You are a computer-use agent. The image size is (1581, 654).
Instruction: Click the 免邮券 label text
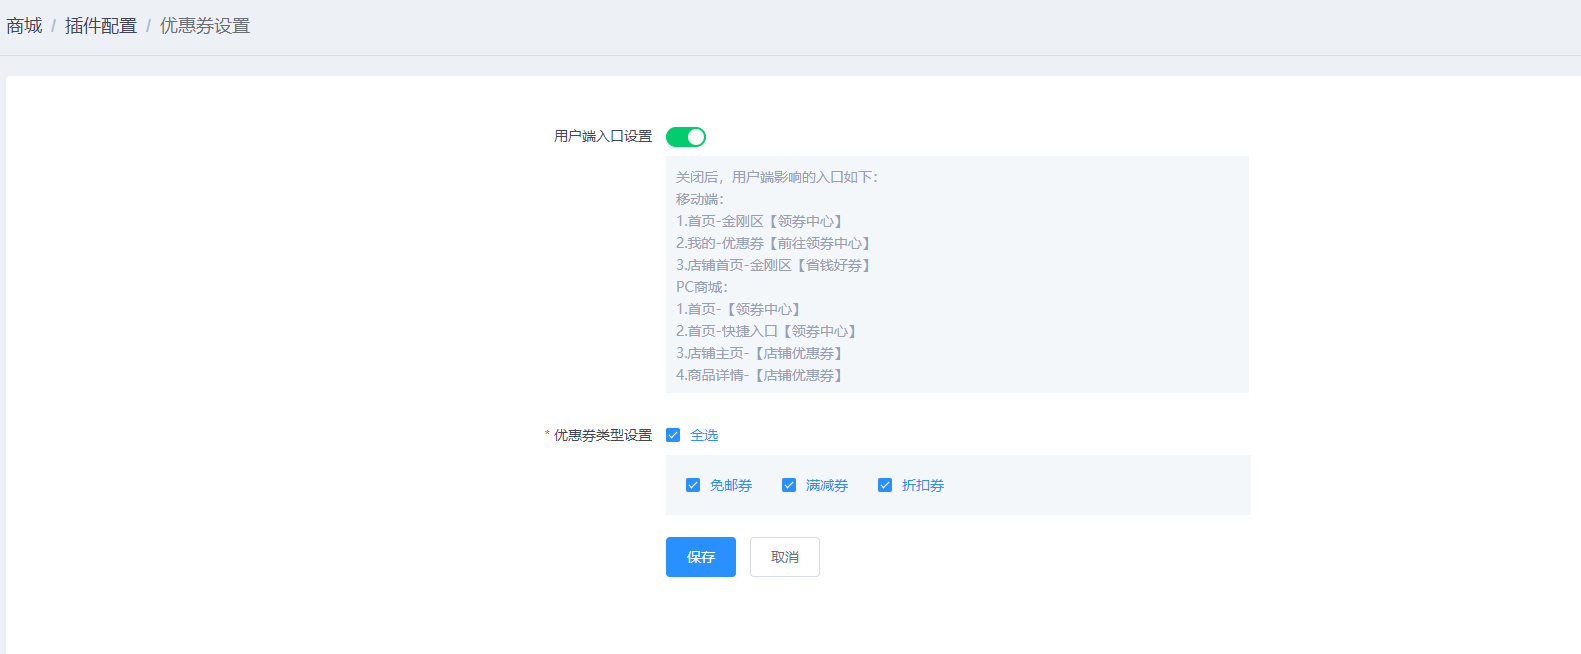pyautogui.click(x=731, y=485)
